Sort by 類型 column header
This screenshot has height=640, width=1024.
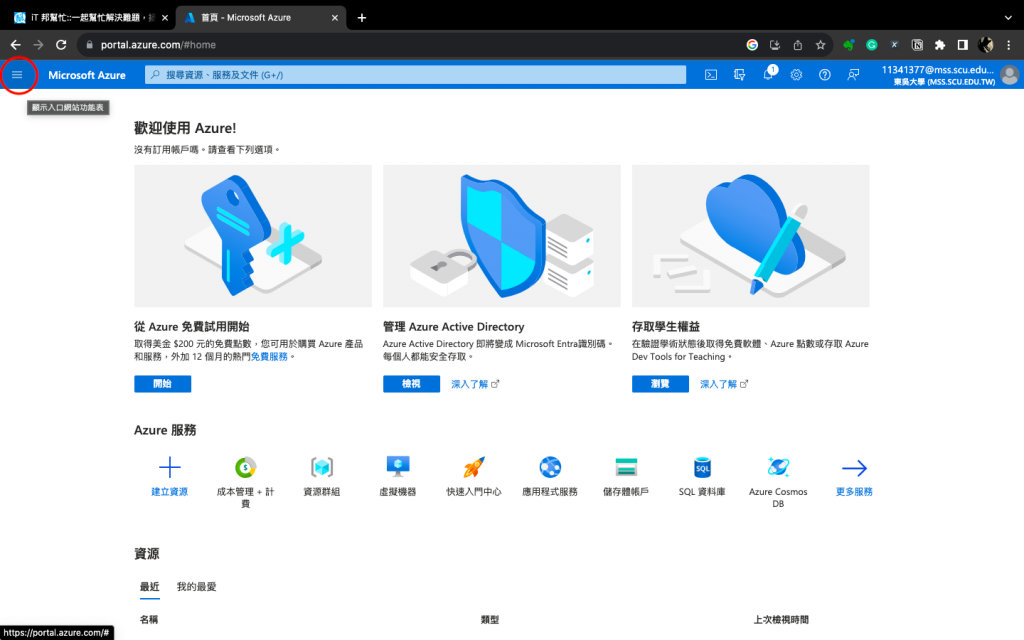490,619
